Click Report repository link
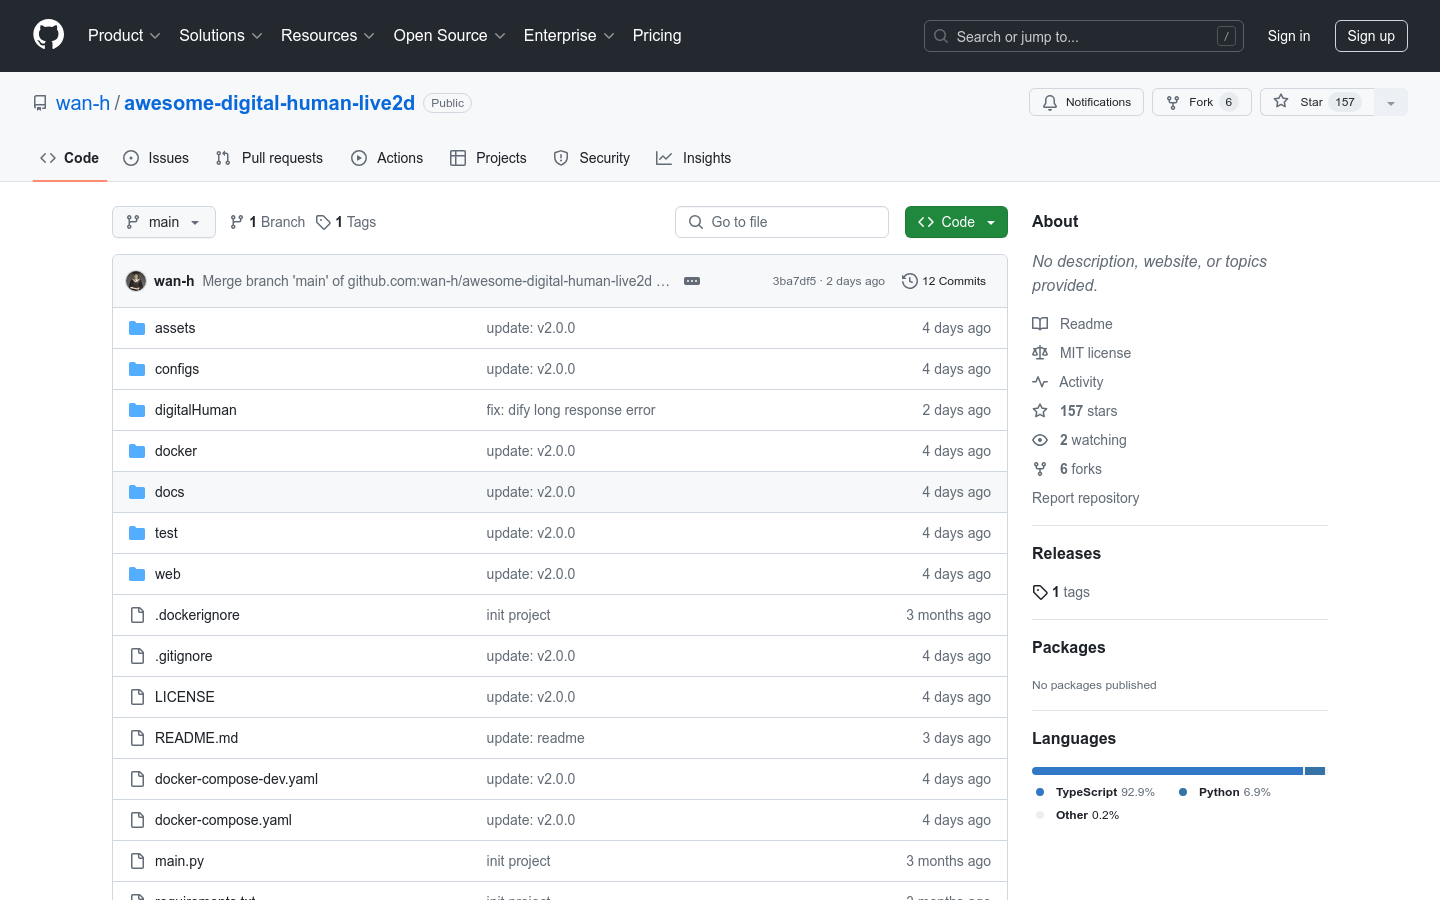This screenshot has width=1440, height=900. pyautogui.click(x=1085, y=498)
